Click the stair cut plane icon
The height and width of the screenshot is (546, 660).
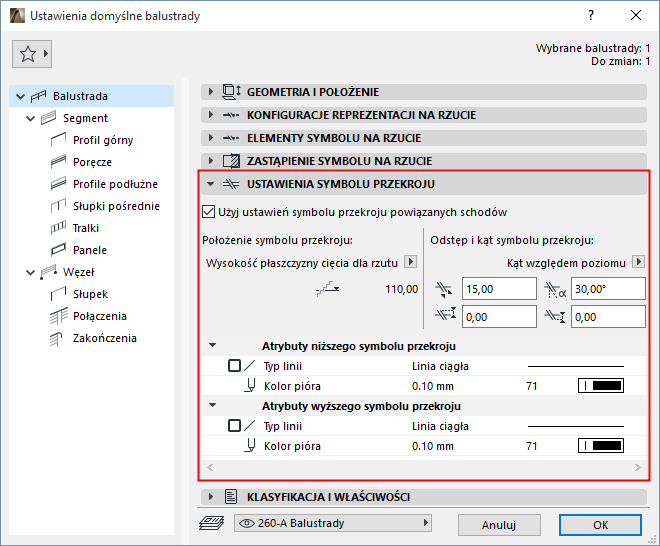pyautogui.click(x=327, y=288)
